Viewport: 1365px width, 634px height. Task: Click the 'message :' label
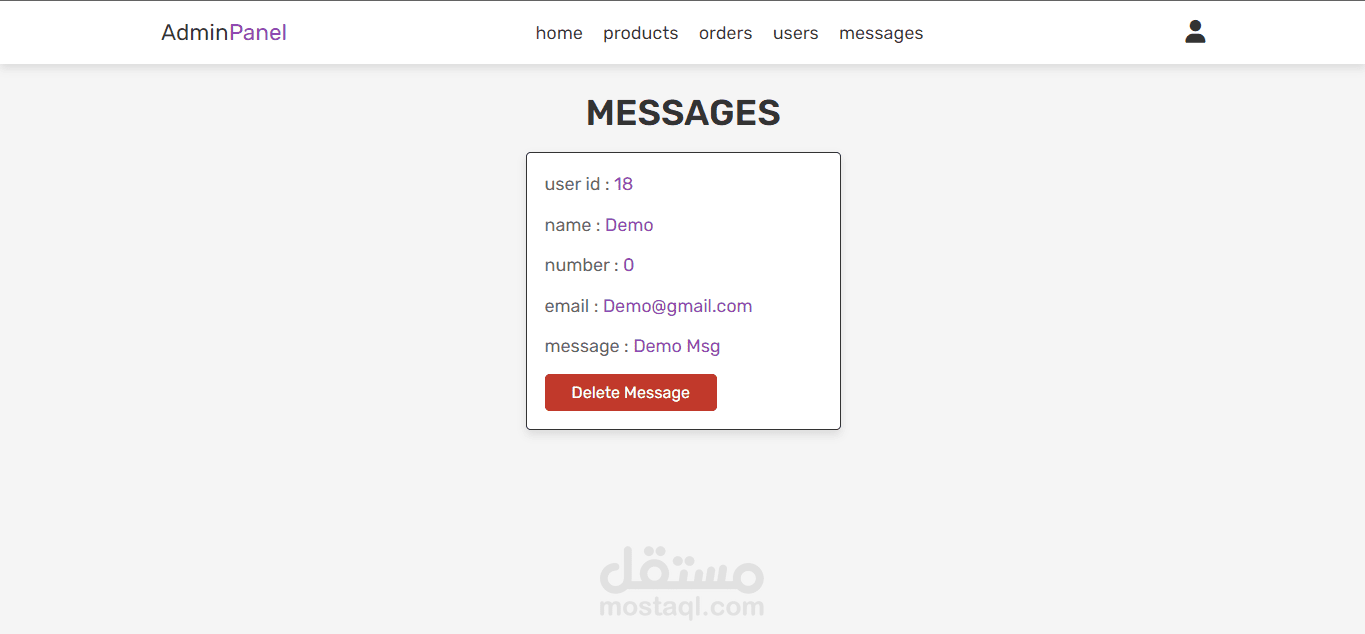click(x=587, y=346)
